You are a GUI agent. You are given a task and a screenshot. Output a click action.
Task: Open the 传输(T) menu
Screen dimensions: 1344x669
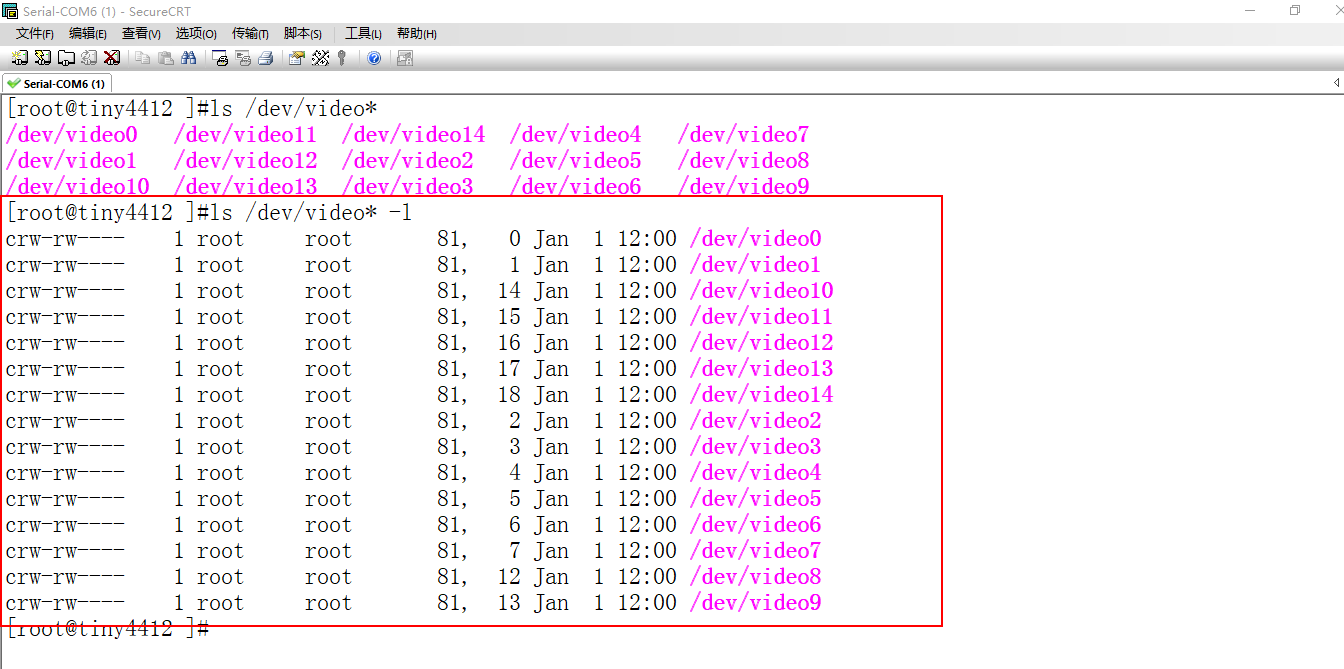251,33
